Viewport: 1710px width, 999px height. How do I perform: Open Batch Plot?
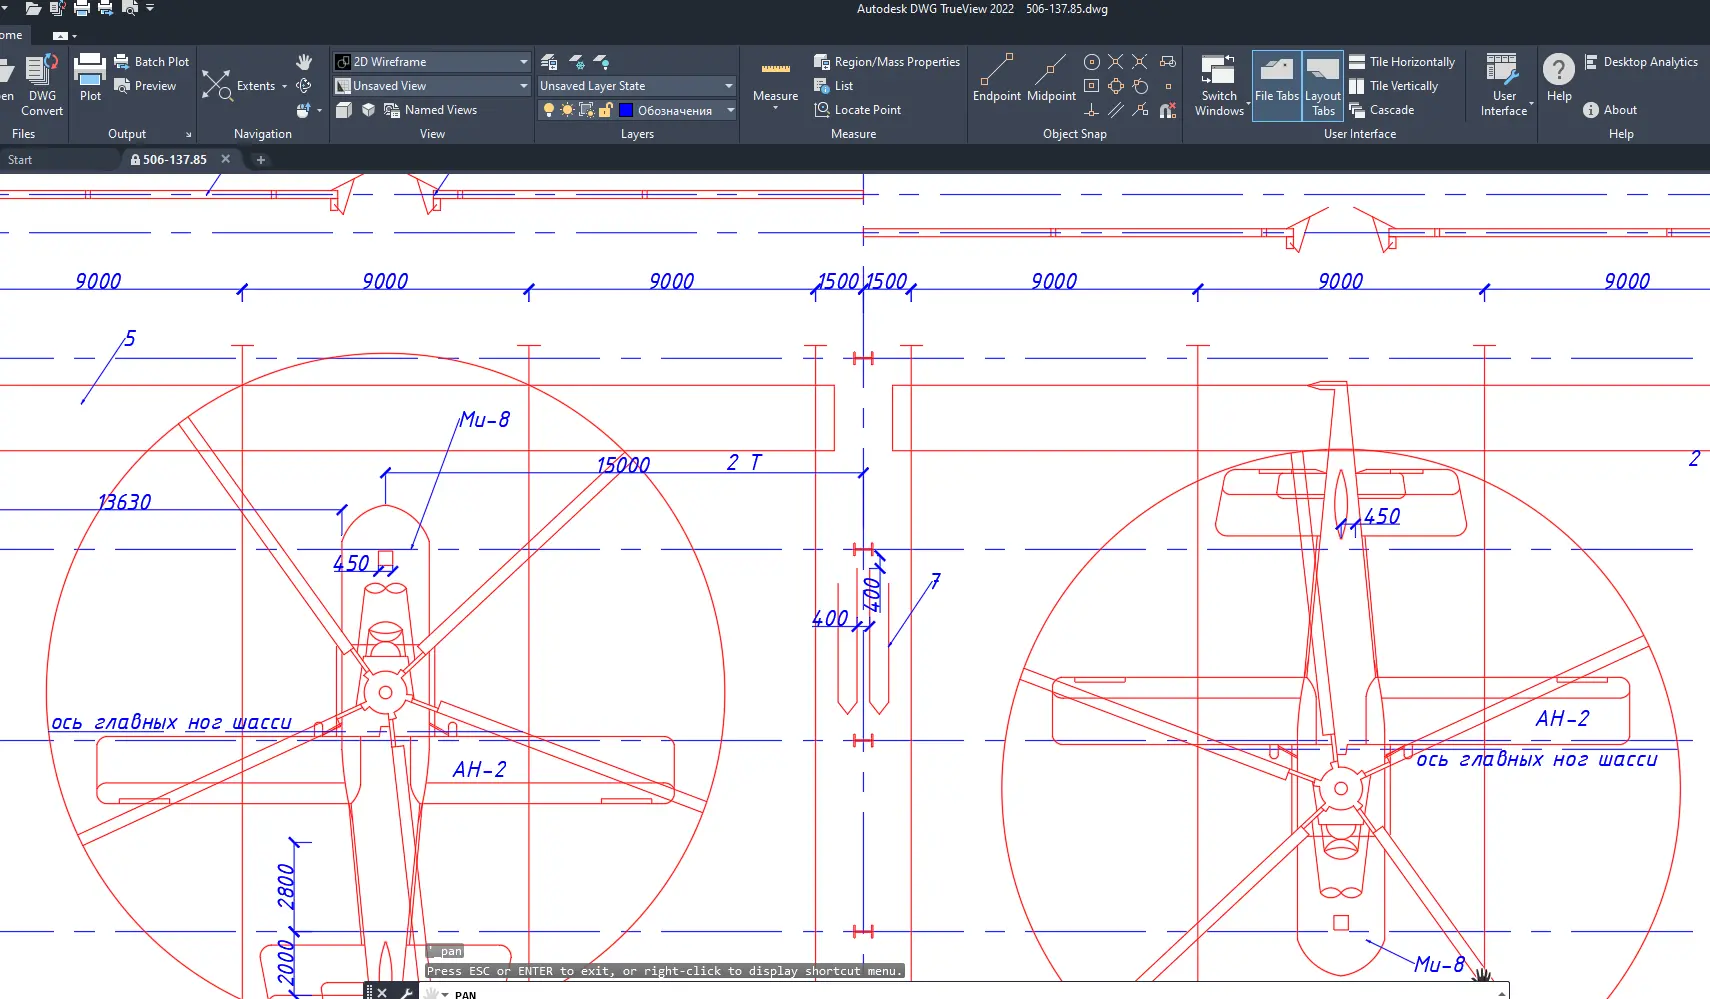click(x=151, y=62)
